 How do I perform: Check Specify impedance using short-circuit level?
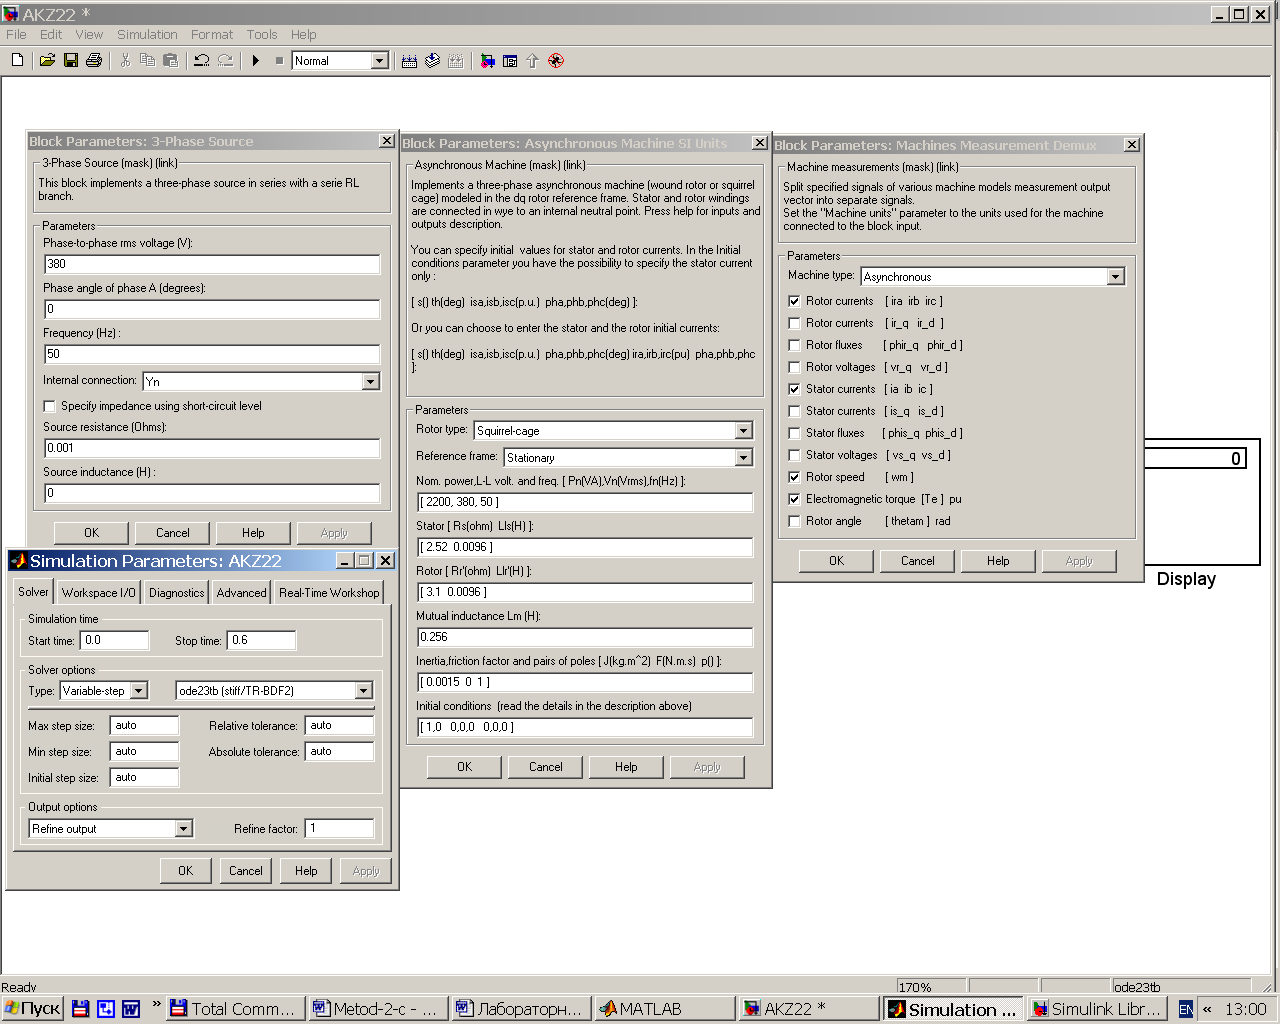point(49,406)
